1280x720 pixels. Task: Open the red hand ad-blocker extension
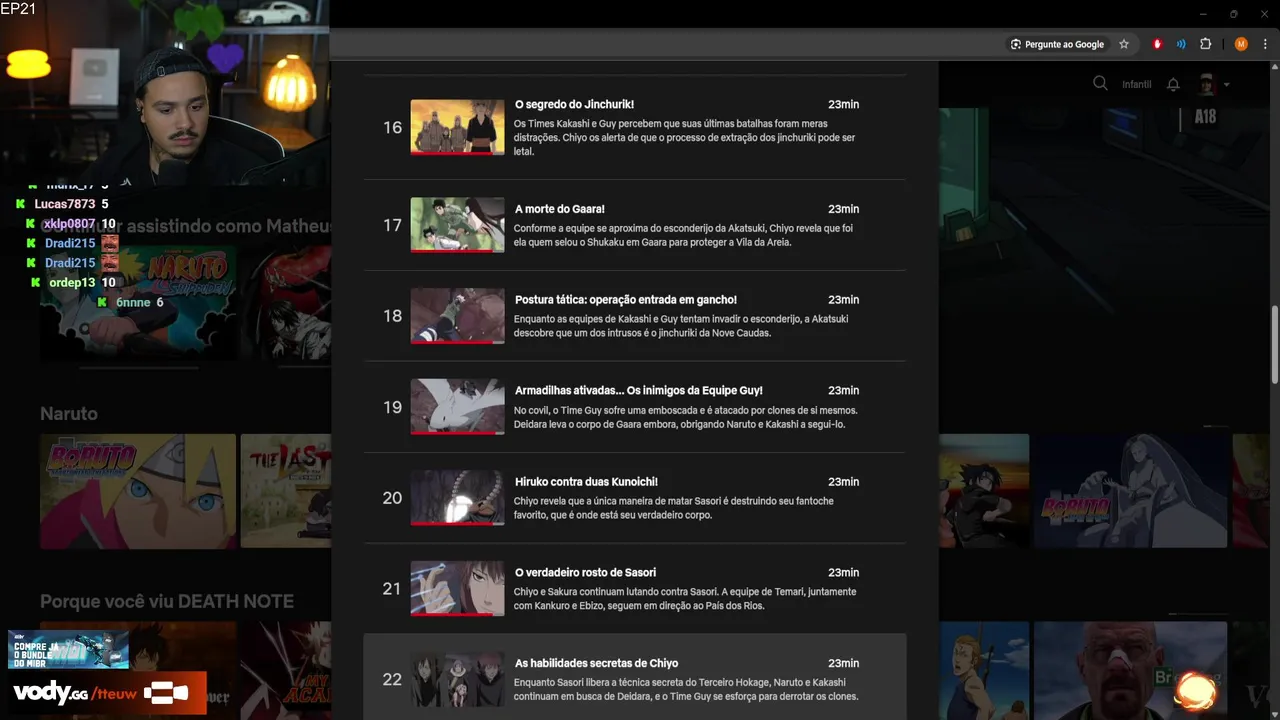coord(1158,44)
